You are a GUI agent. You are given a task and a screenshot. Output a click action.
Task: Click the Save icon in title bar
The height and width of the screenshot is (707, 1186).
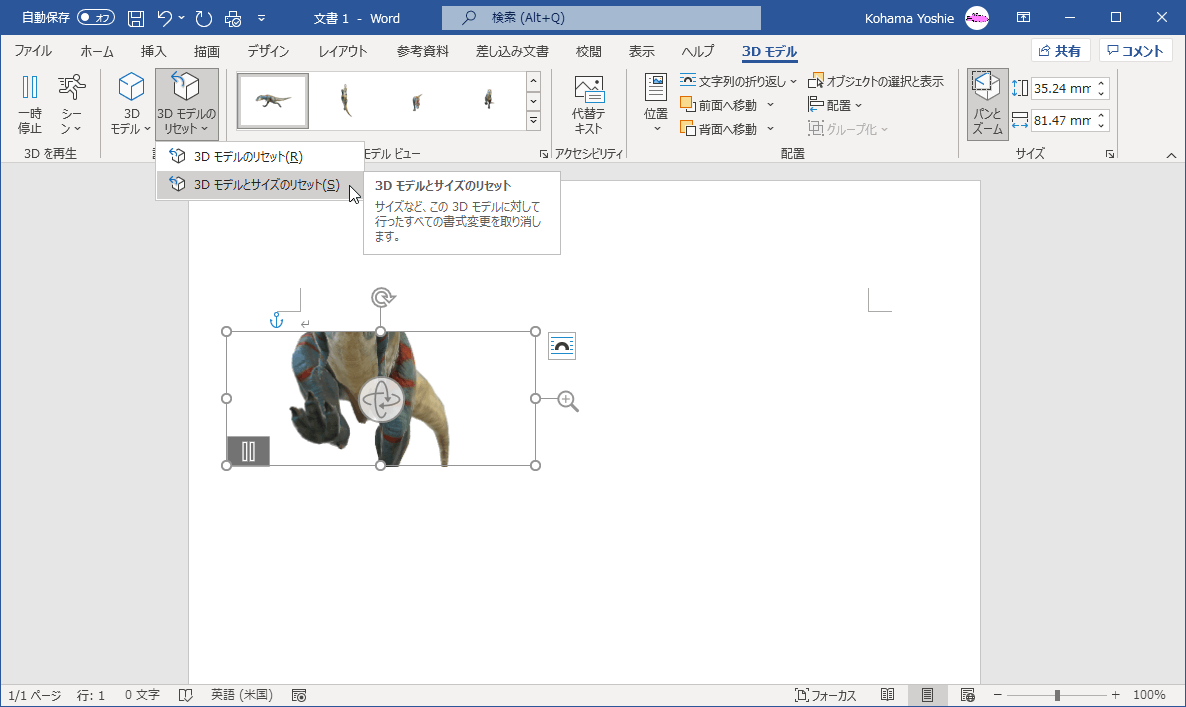tap(136, 18)
